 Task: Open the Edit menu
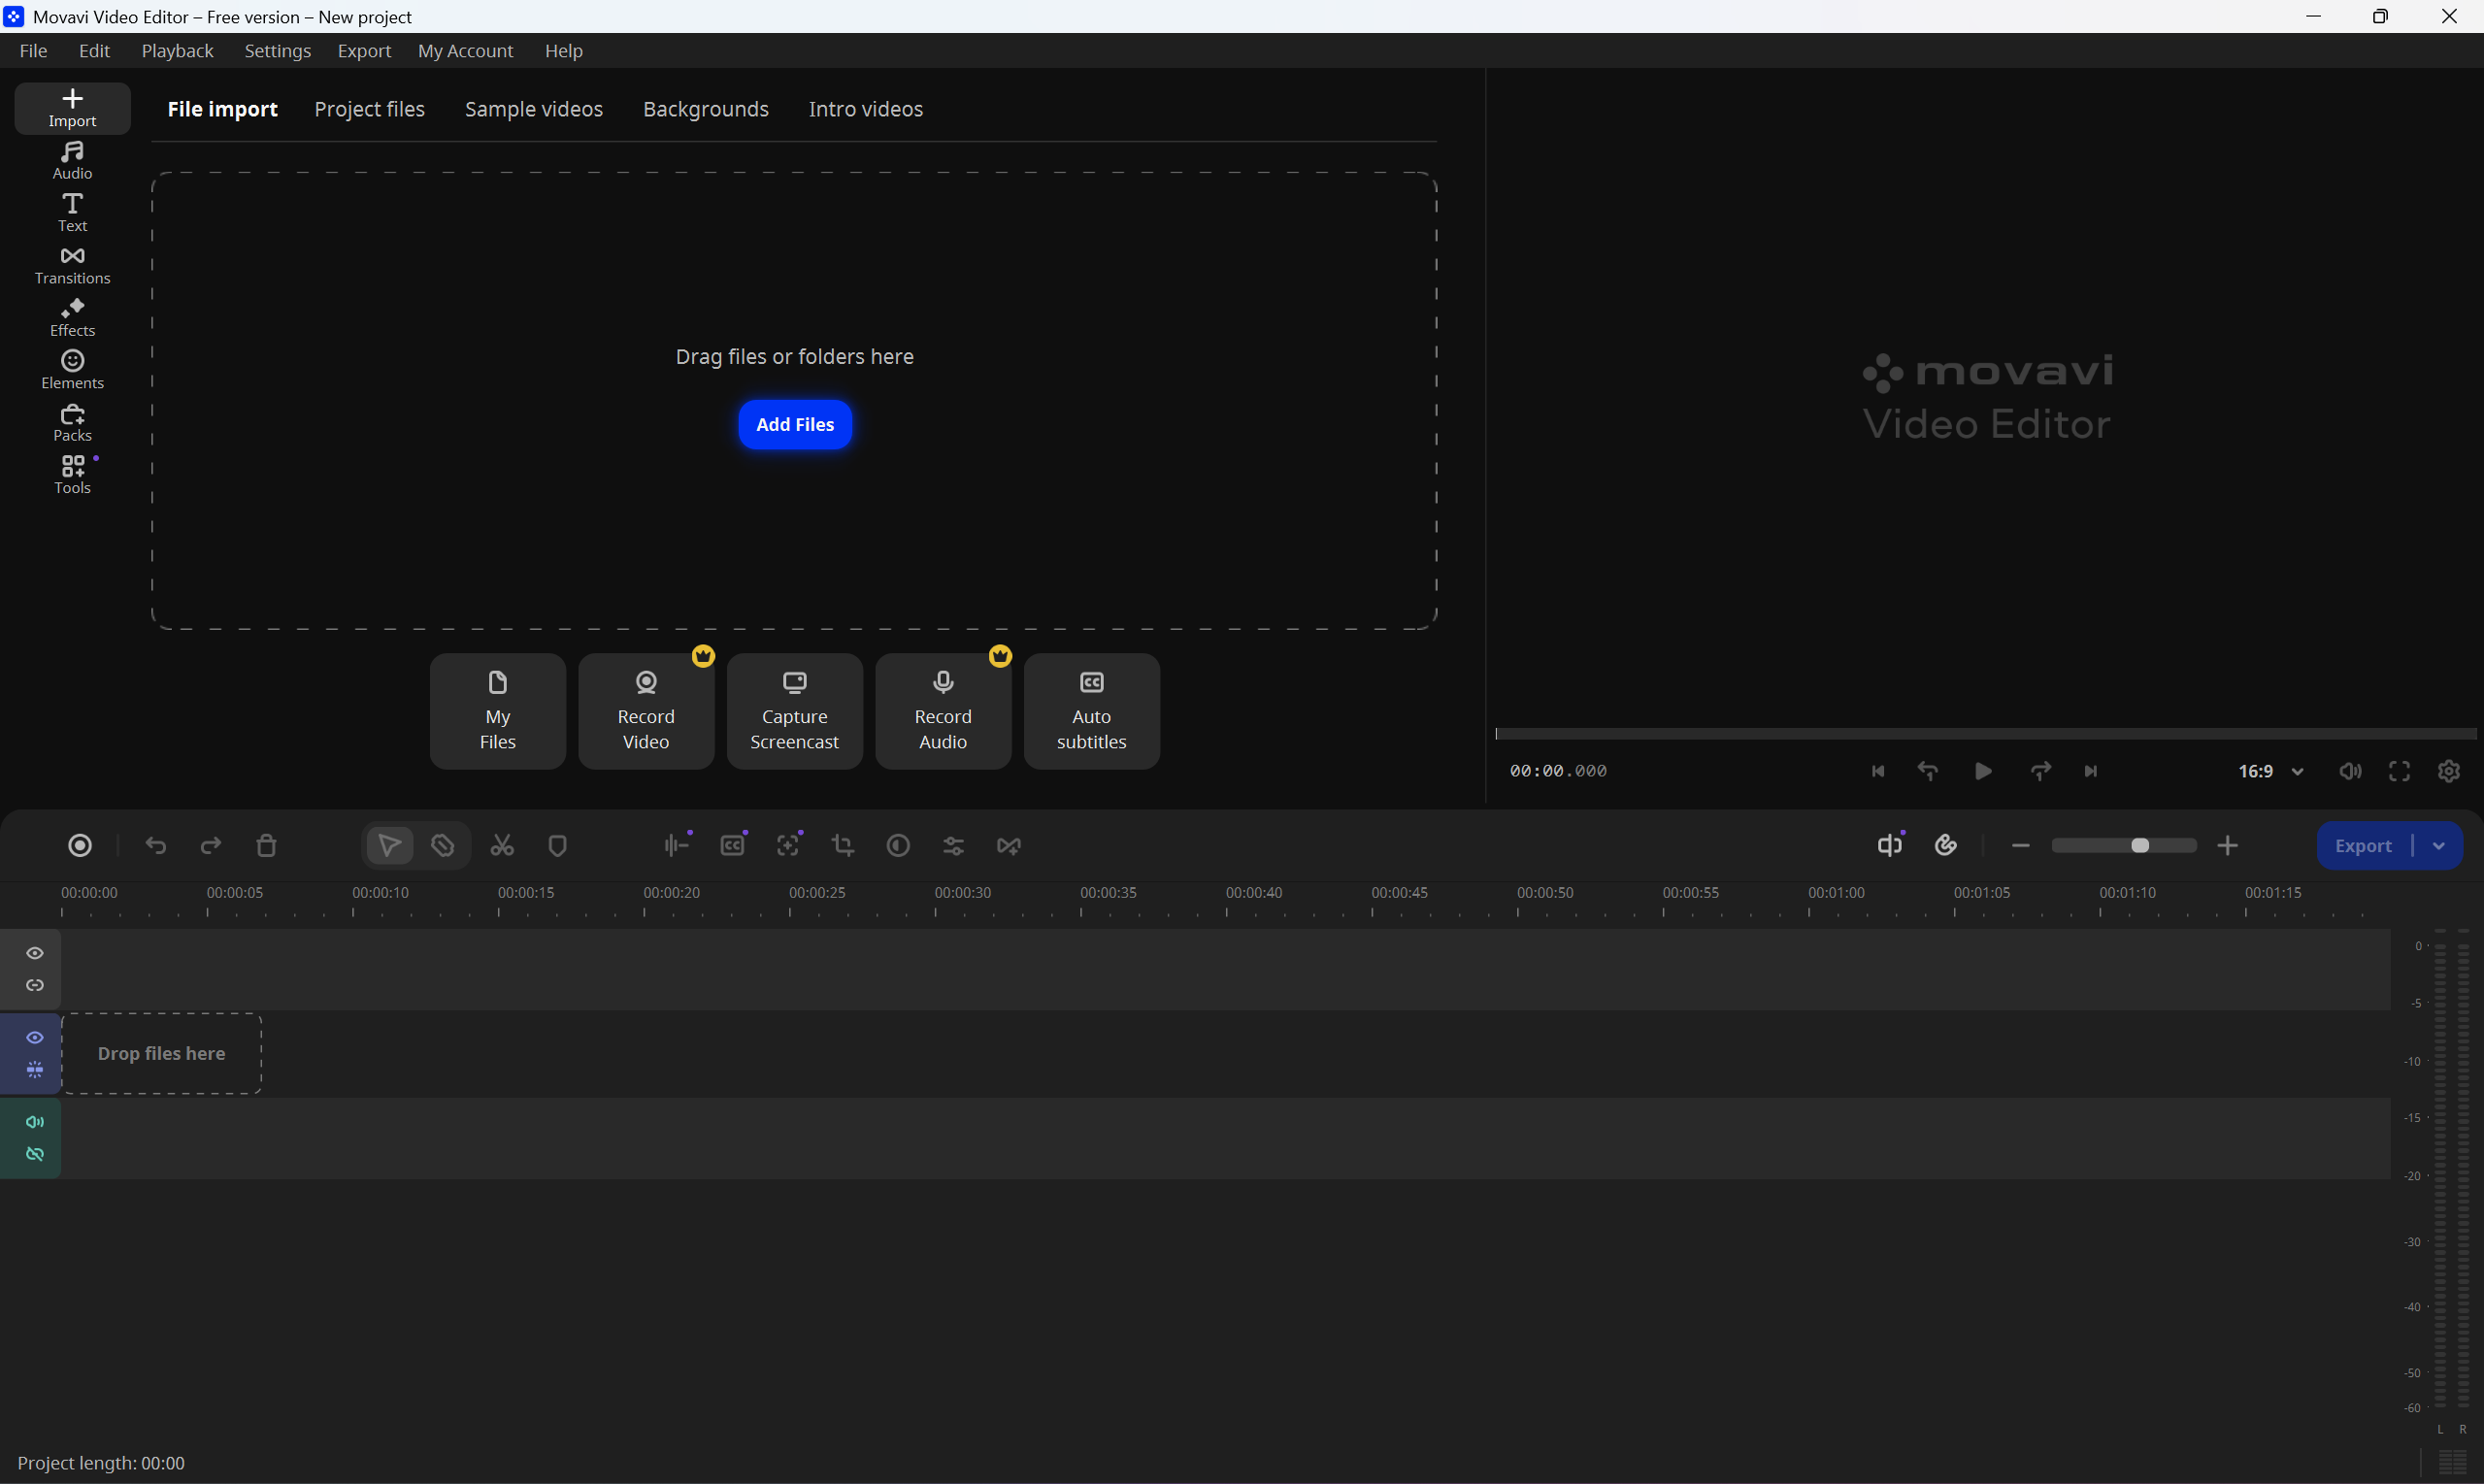94,50
